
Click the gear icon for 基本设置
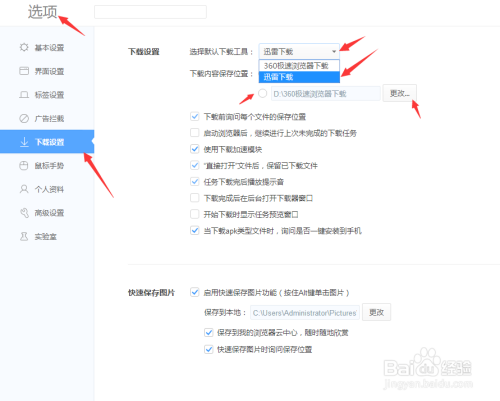click(x=24, y=47)
